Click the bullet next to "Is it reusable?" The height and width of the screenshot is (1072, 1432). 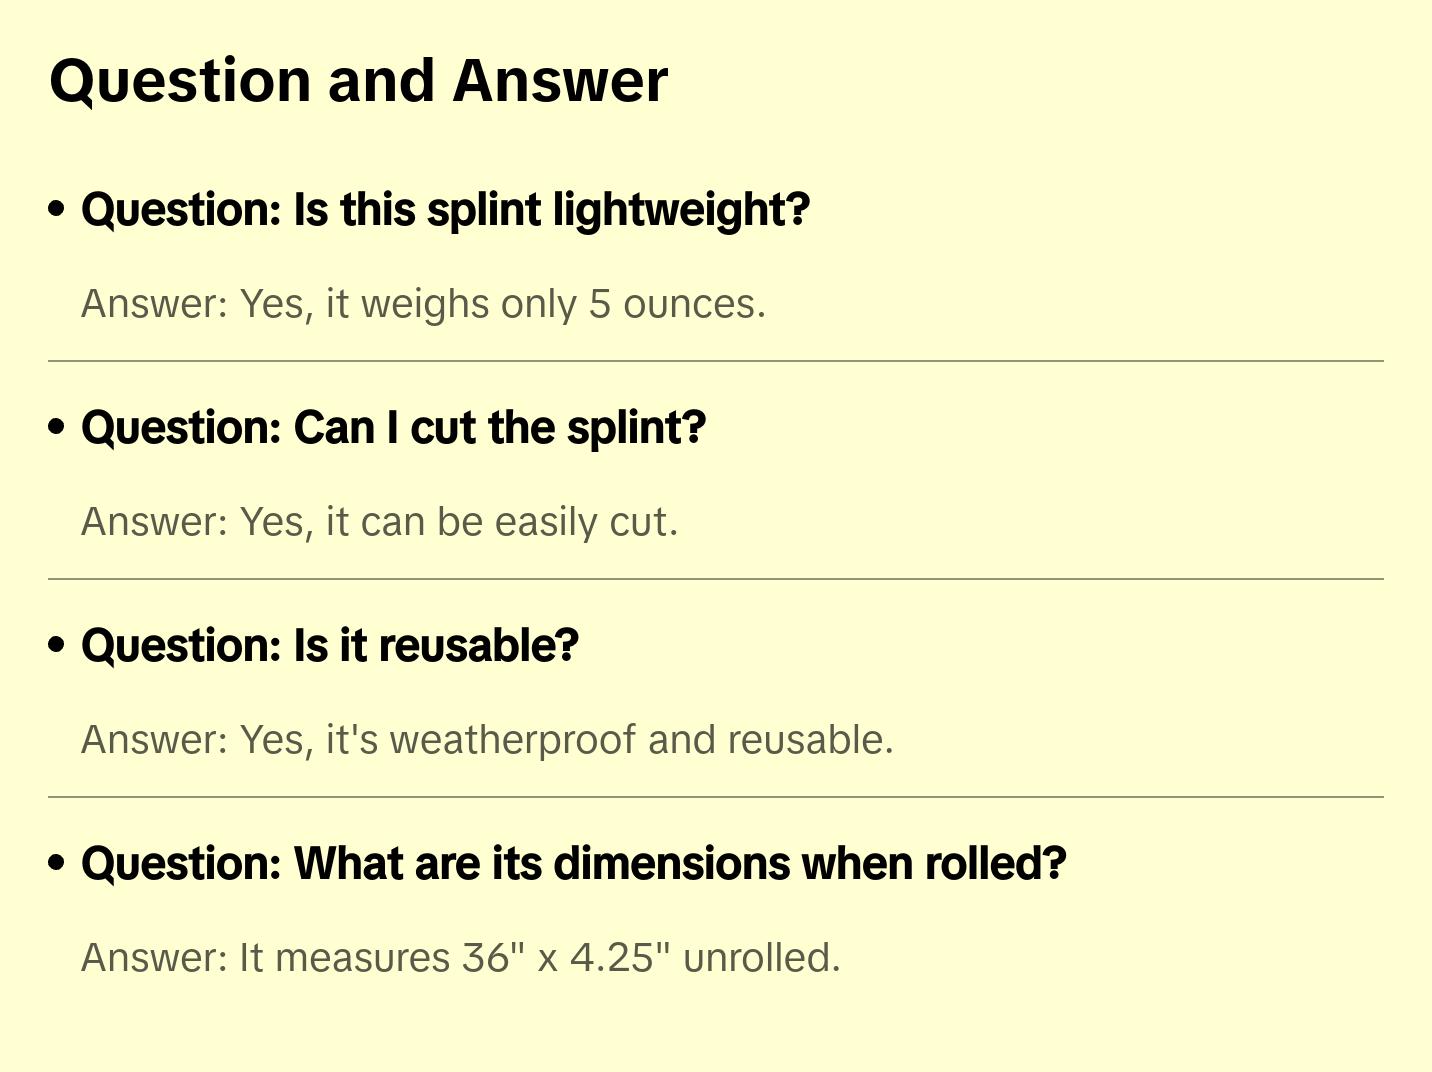[x=57, y=646]
